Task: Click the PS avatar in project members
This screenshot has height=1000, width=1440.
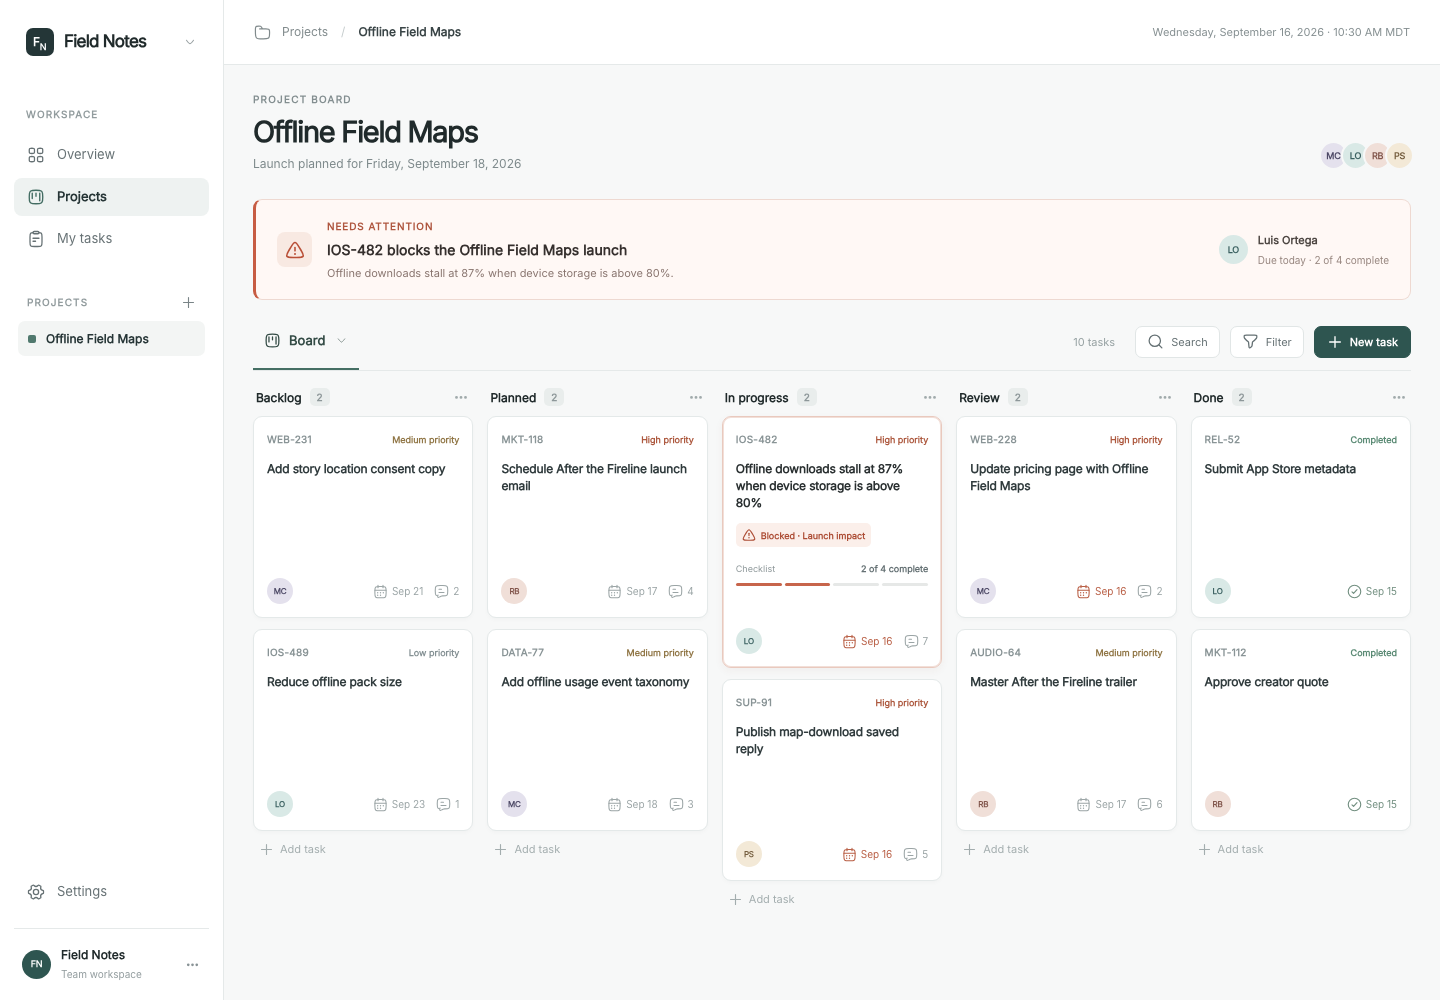Action: 1399,156
